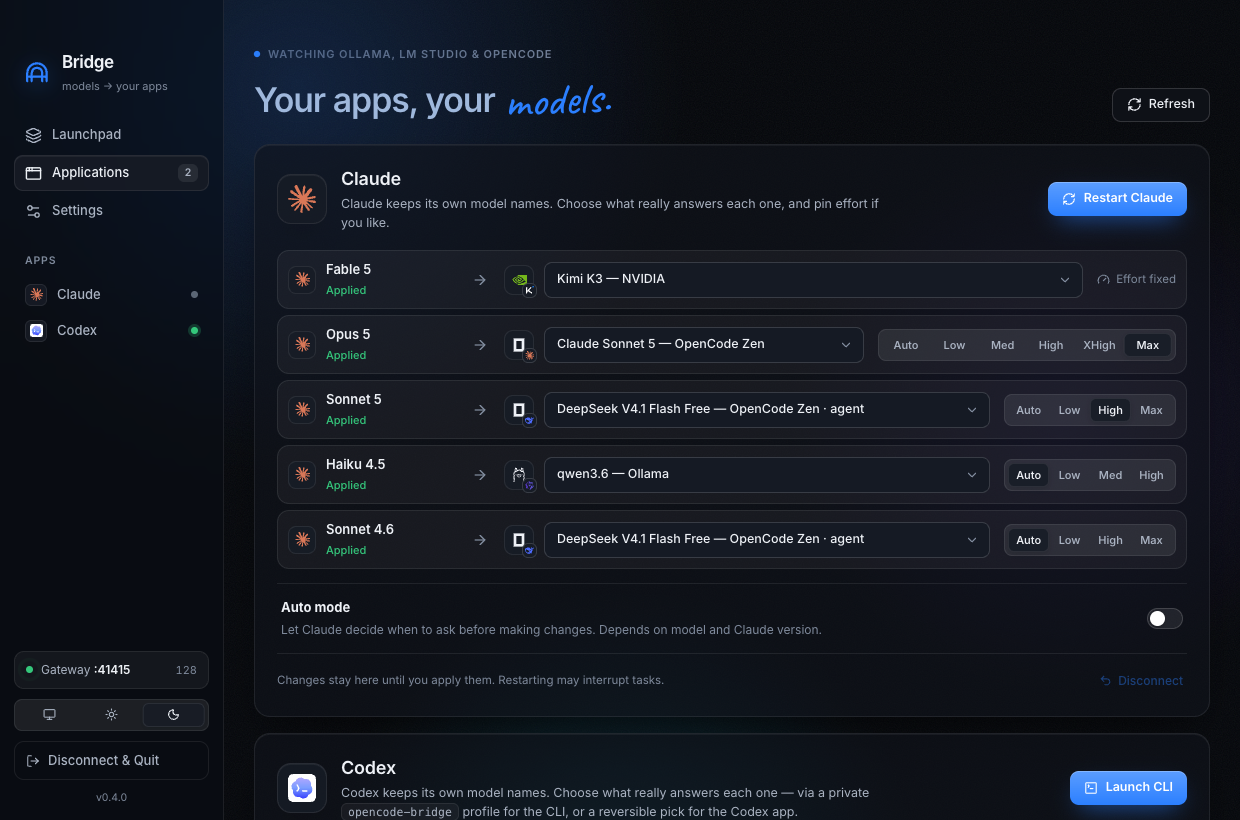The image size is (1240, 820).
Task: Set Sonnet 4.6 effort to High
Action: [1110, 540]
